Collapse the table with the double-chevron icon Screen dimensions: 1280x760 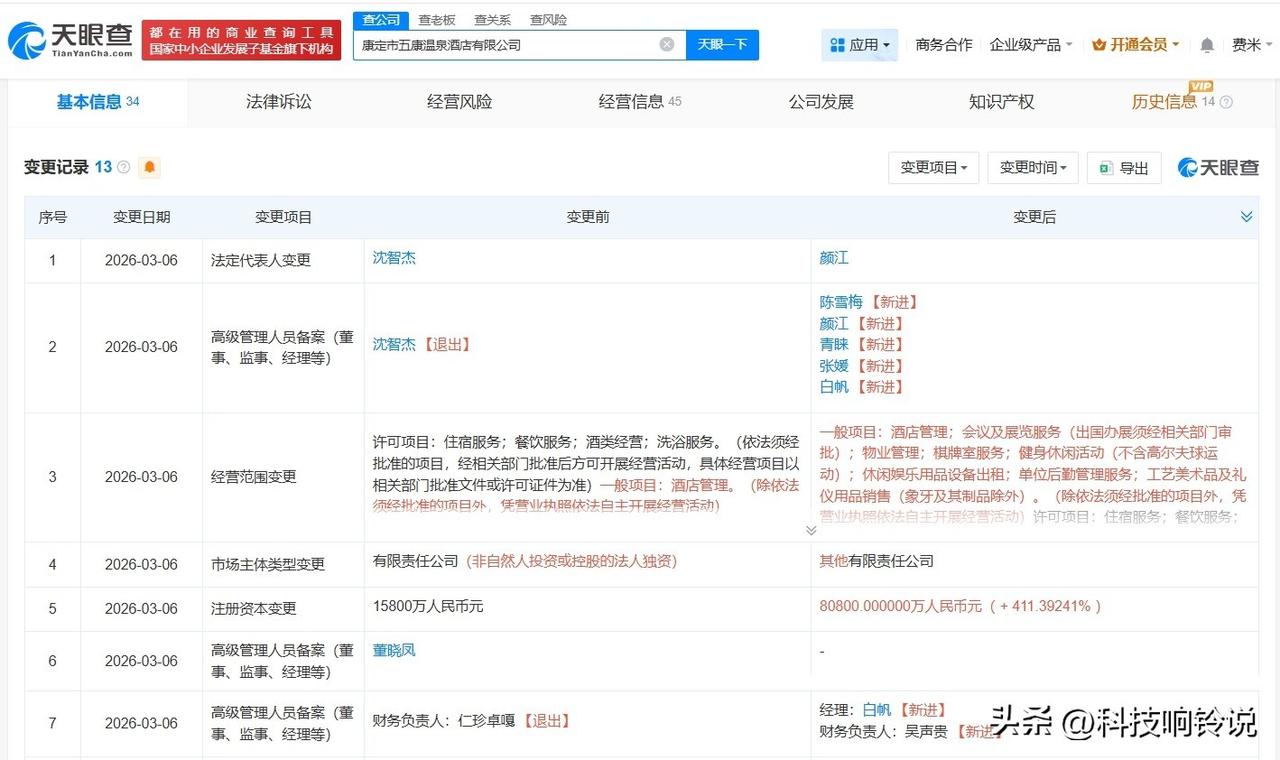click(x=1246, y=216)
